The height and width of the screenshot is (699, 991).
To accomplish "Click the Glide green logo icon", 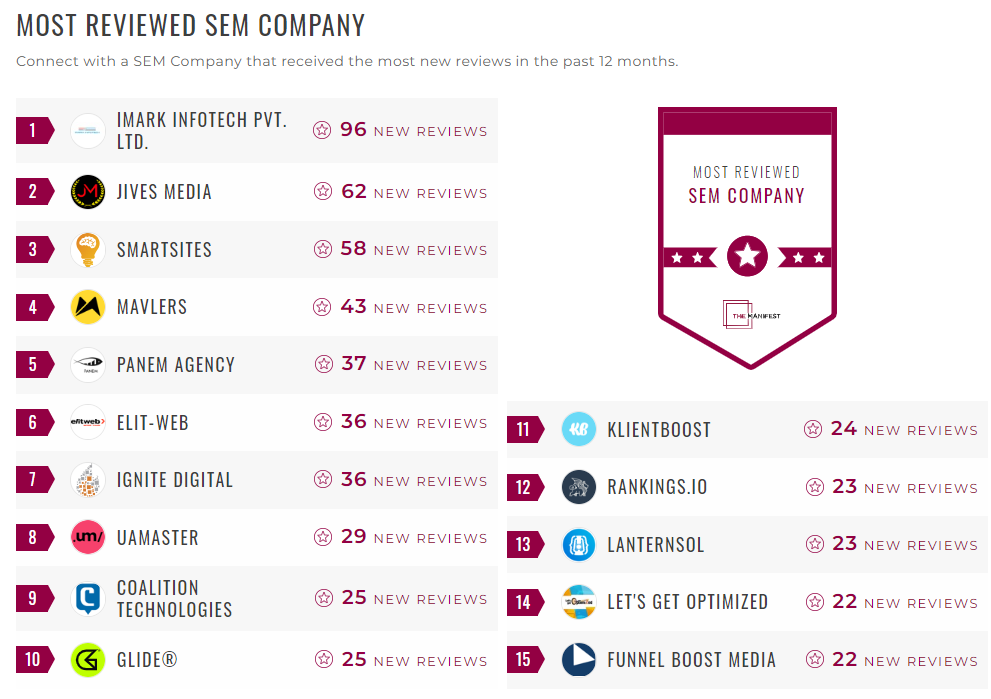I will click(x=88, y=660).
